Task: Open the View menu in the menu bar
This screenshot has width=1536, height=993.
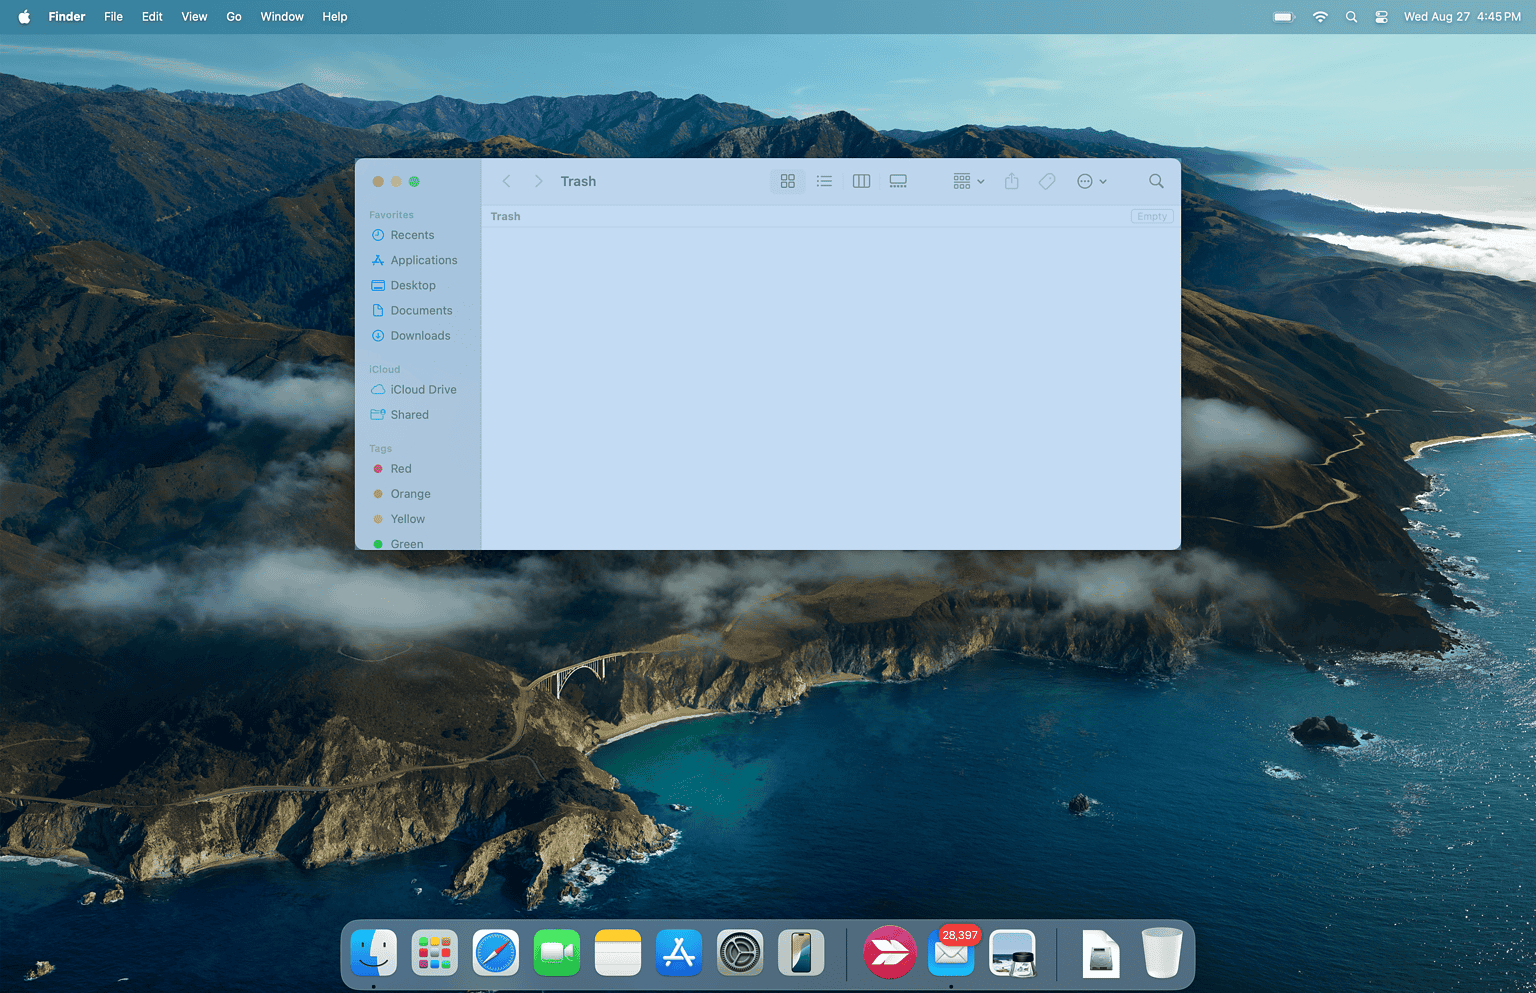Action: [x=193, y=16]
